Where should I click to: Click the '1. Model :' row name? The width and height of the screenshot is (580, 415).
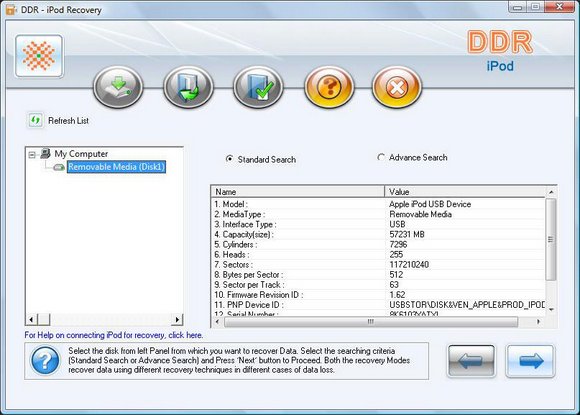231,204
